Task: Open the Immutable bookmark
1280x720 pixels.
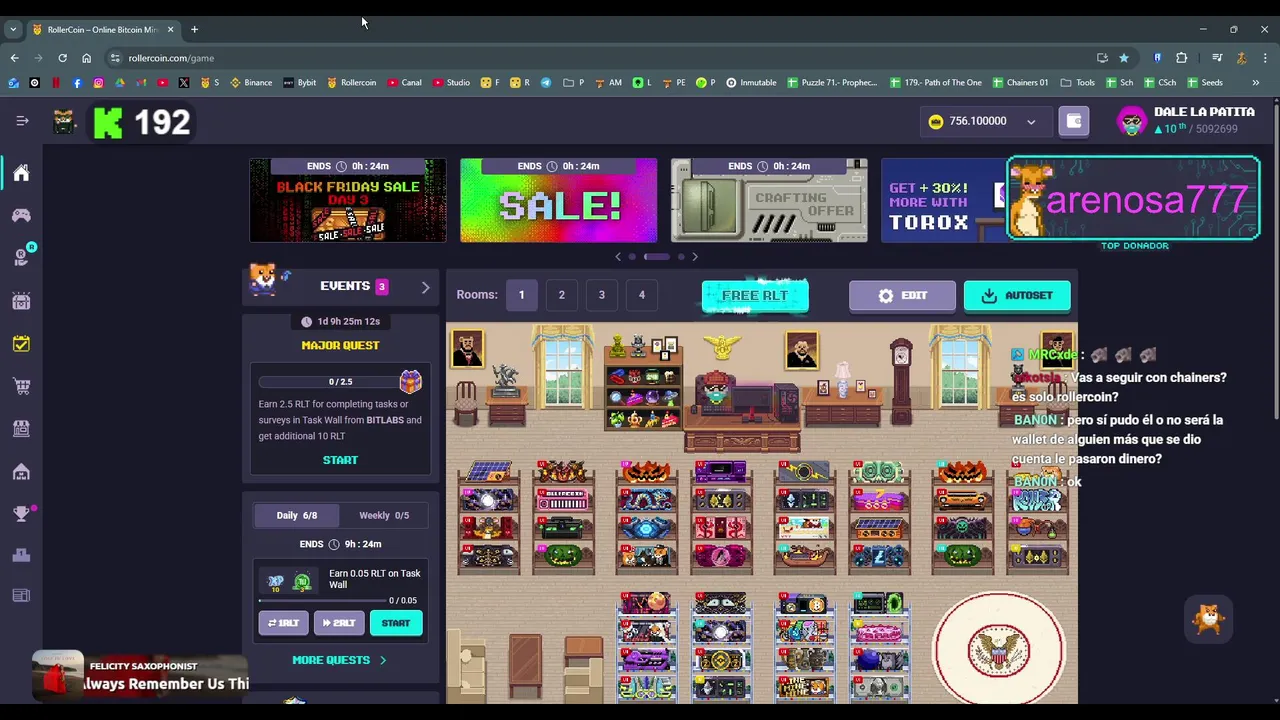Action: (x=751, y=82)
